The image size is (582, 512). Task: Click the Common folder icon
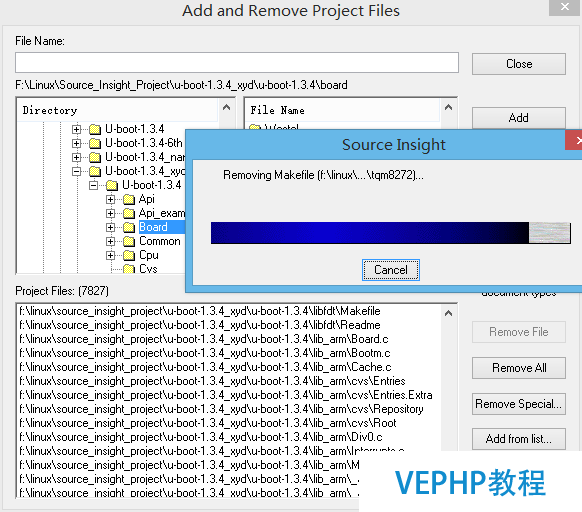129,242
